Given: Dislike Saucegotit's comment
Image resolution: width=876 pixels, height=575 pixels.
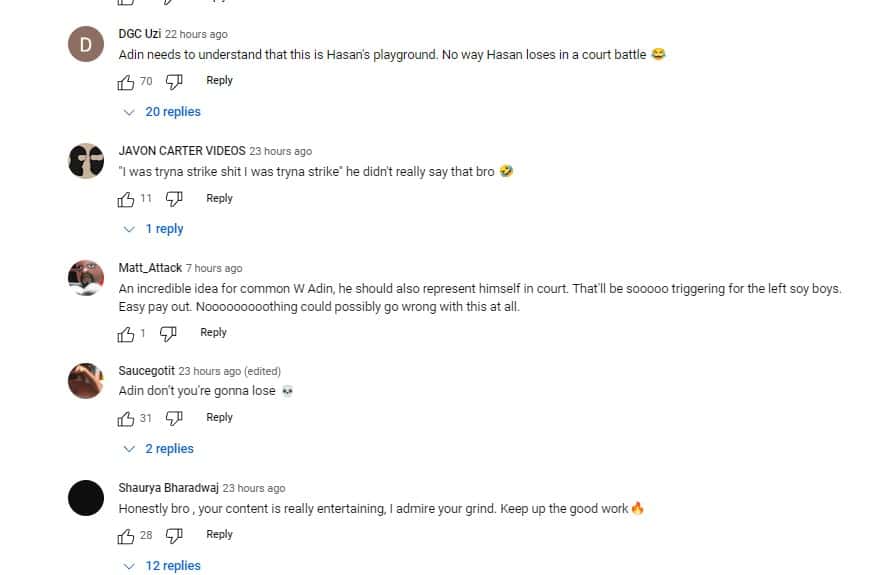Looking at the screenshot, I should (x=174, y=418).
